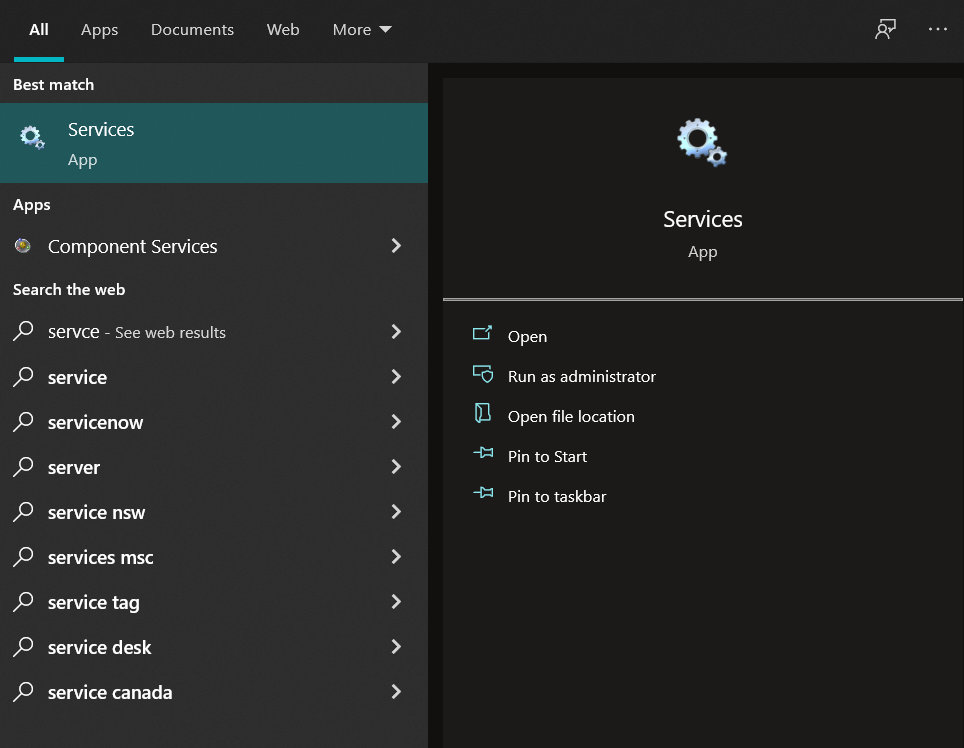Choose Pin to Start
Viewport: 964px width, 748px height.
(547, 457)
